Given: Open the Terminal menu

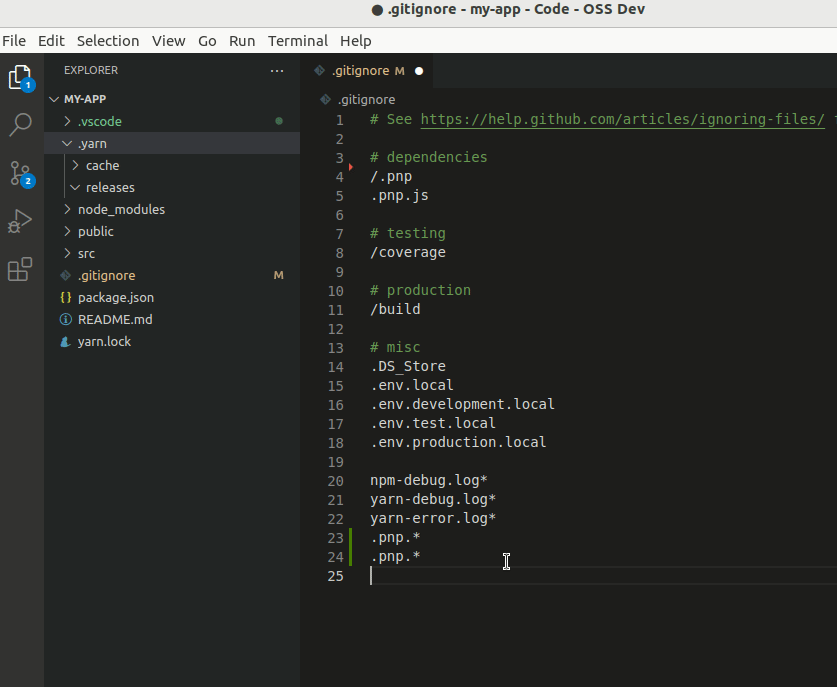Looking at the screenshot, I should [x=298, y=41].
